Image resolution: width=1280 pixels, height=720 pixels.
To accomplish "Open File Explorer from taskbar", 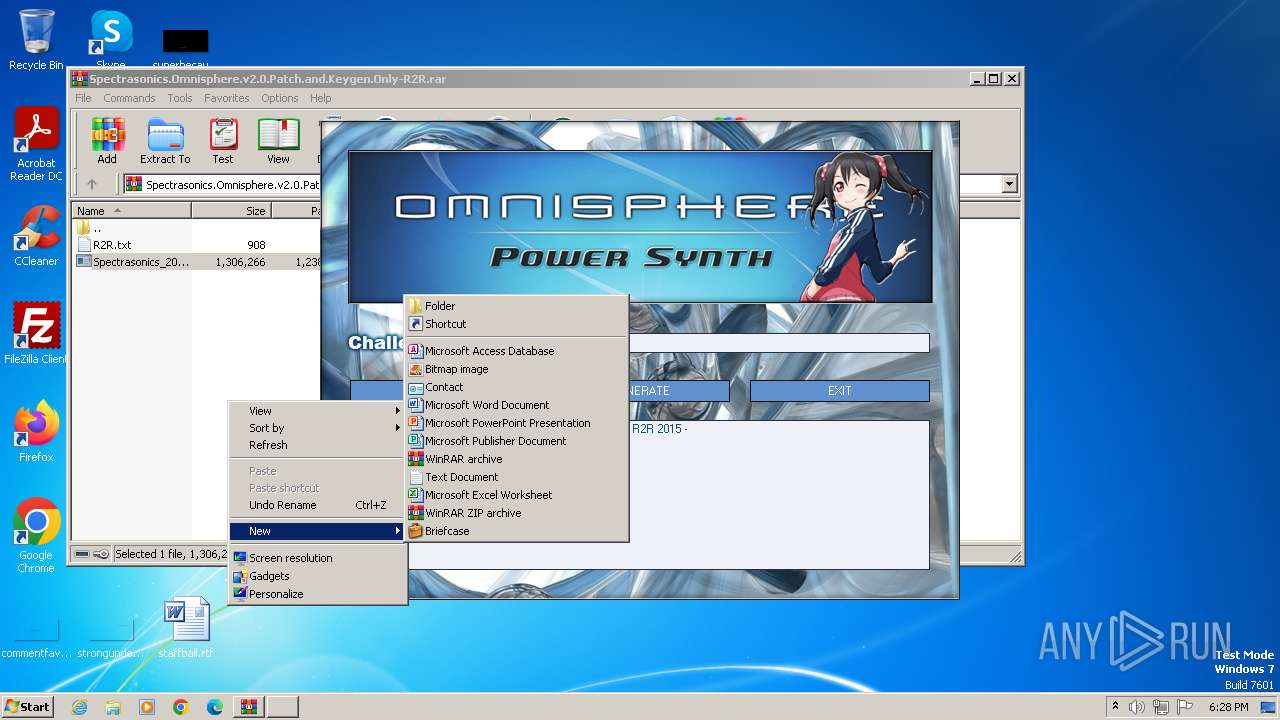I will [x=113, y=707].
